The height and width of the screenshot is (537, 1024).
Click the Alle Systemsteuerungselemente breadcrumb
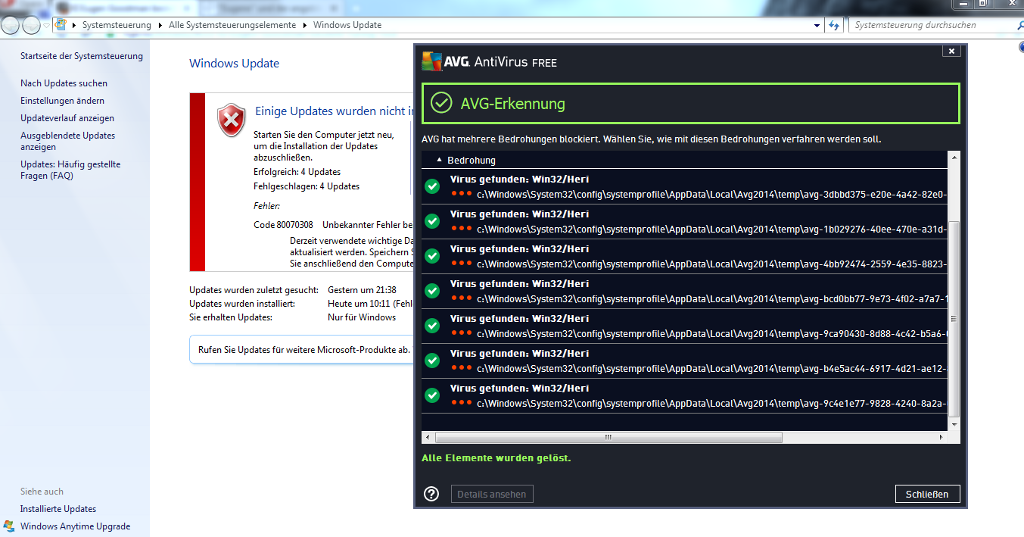coord(232,25)
